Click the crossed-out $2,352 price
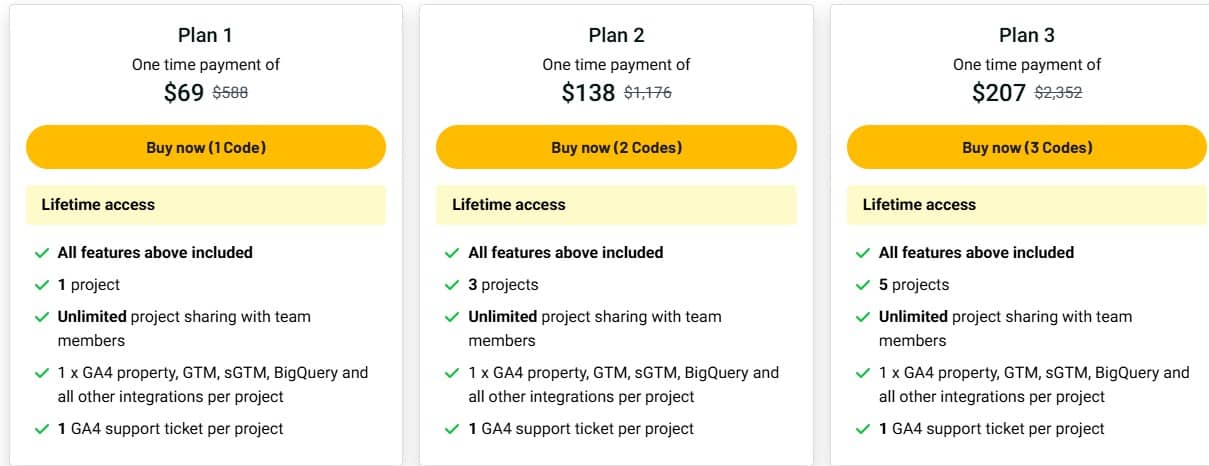 [x=1058, y=93]
